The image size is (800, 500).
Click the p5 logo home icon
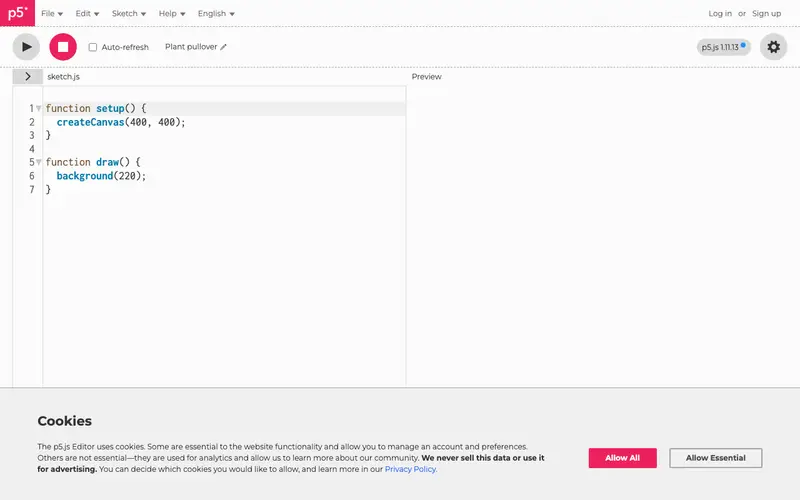pyautogui.click(x=17, y=13)
